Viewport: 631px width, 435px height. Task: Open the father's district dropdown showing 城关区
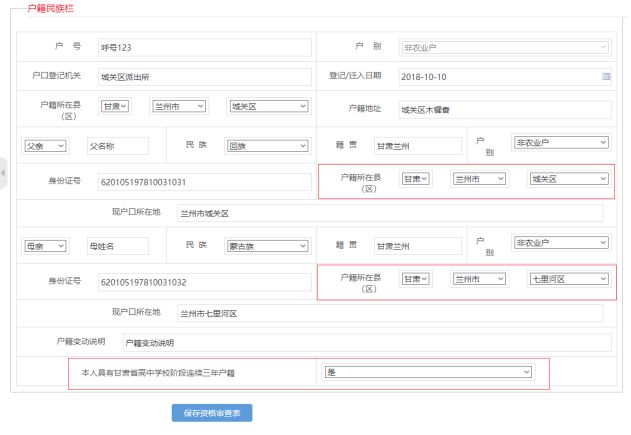(x=569, y=179)
